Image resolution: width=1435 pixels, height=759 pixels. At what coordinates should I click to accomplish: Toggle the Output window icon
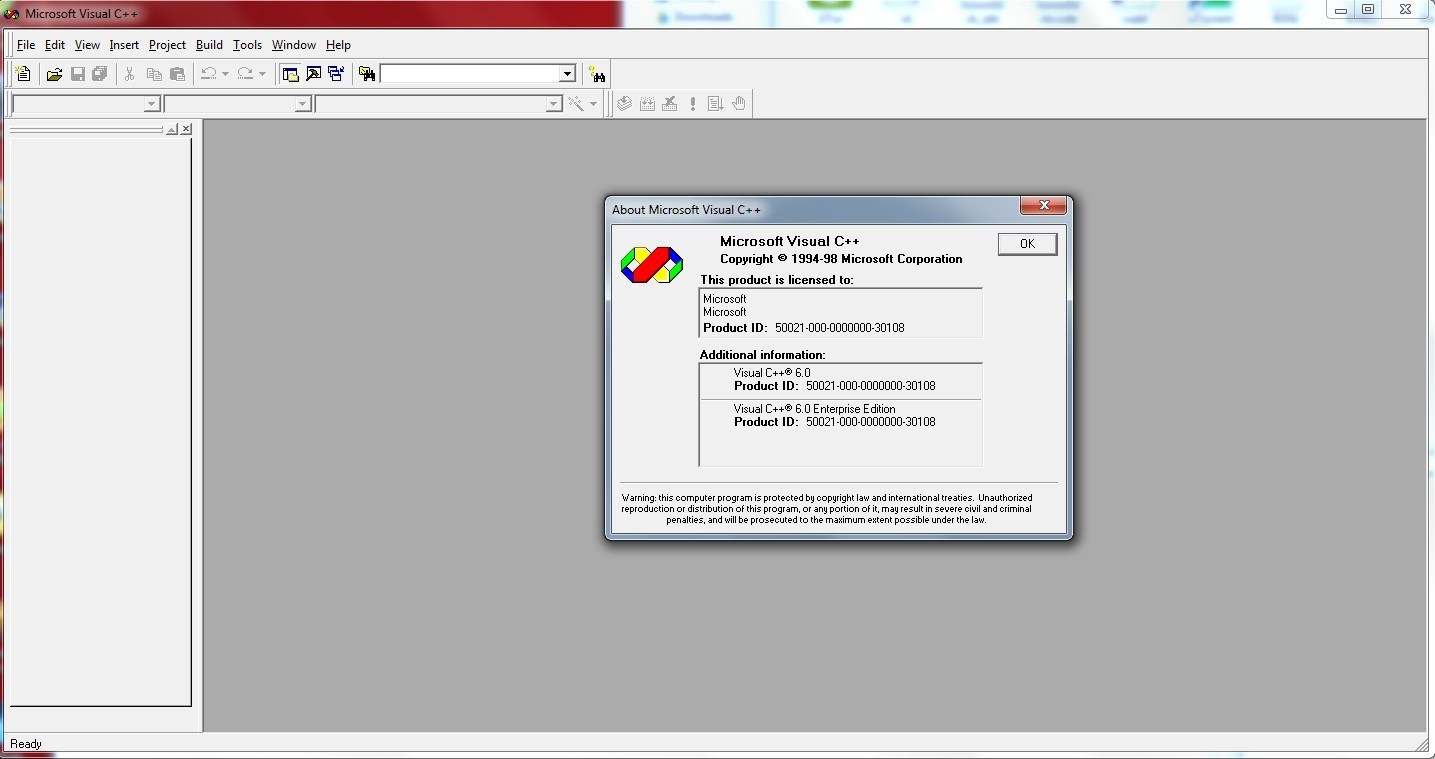(x=313, y=74)
